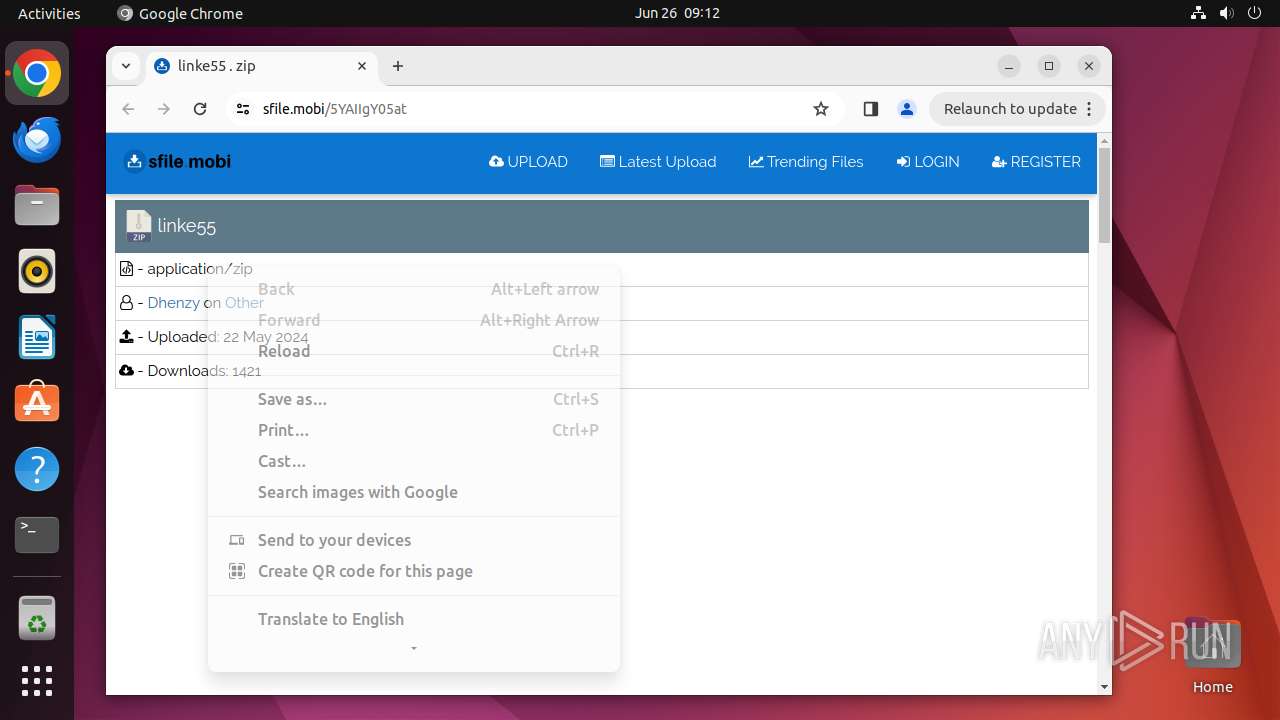This screenshot has width=1280, height=720.
Task: Click the browser forward arrow
Action: [164, 109]
